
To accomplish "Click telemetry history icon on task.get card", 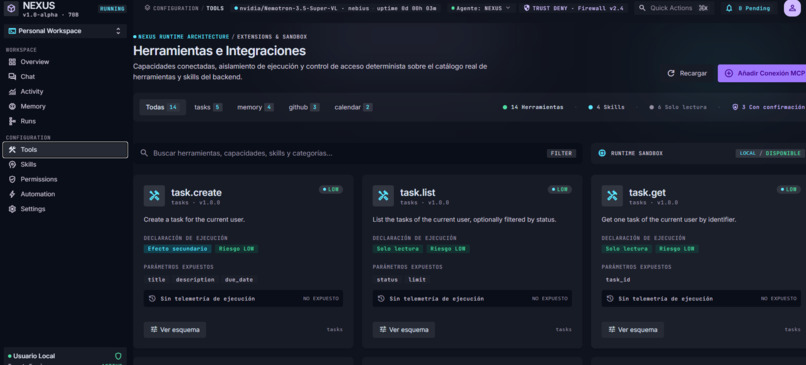I will [x=610, y=299].
